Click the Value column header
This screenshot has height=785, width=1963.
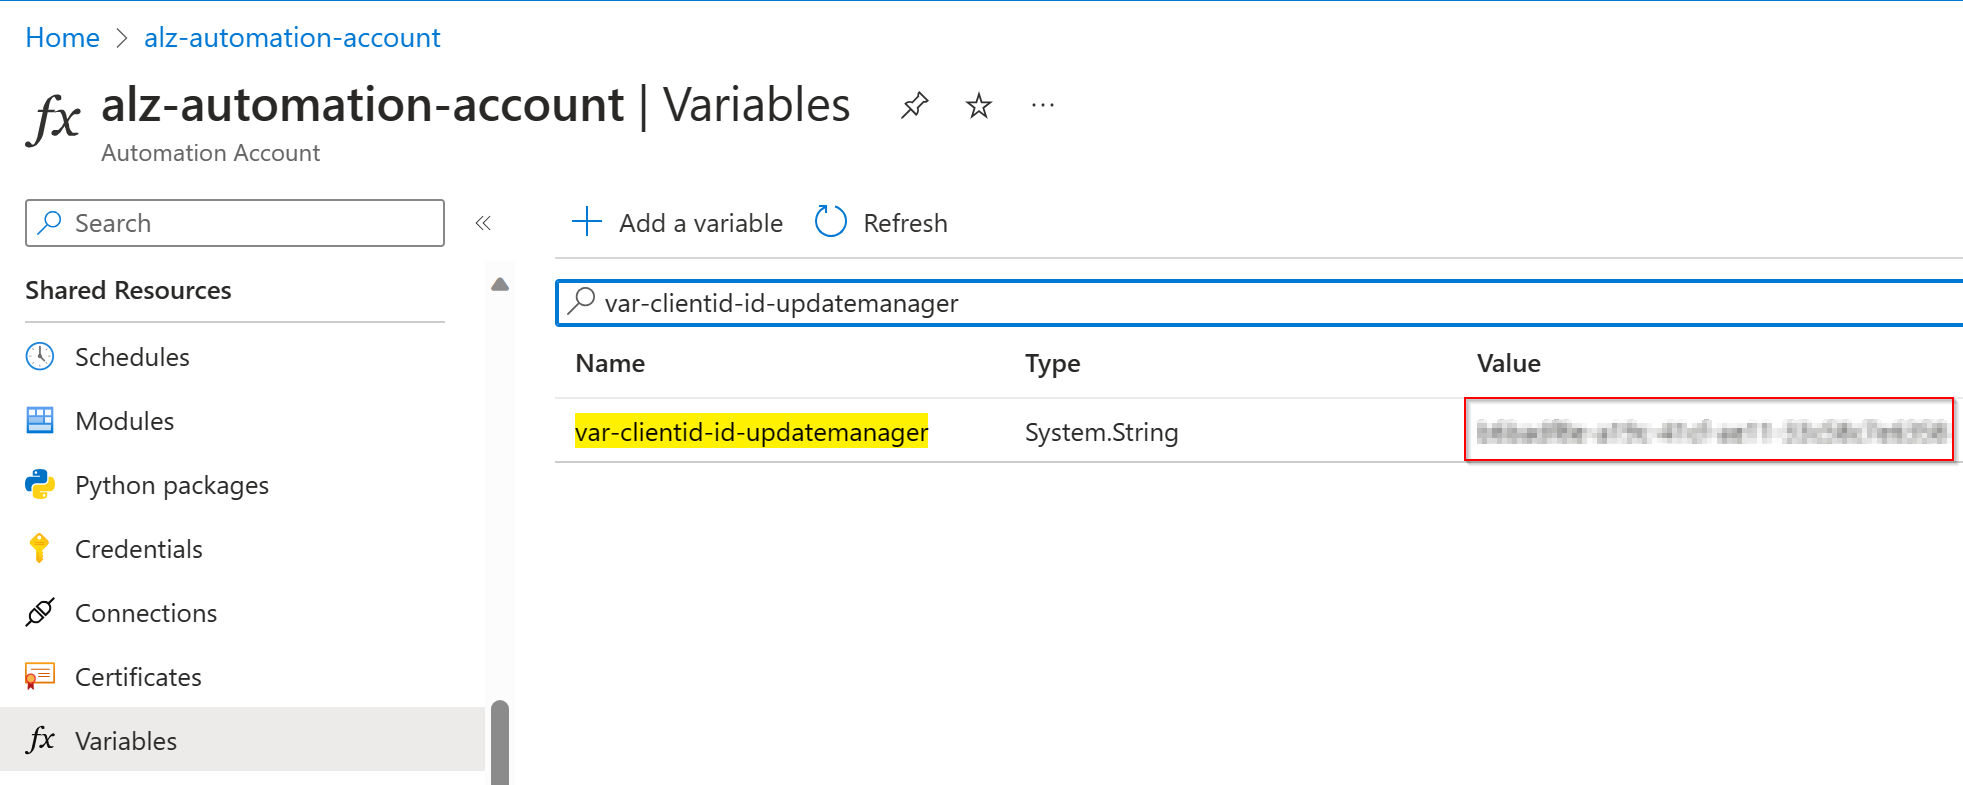(1508, 363)
